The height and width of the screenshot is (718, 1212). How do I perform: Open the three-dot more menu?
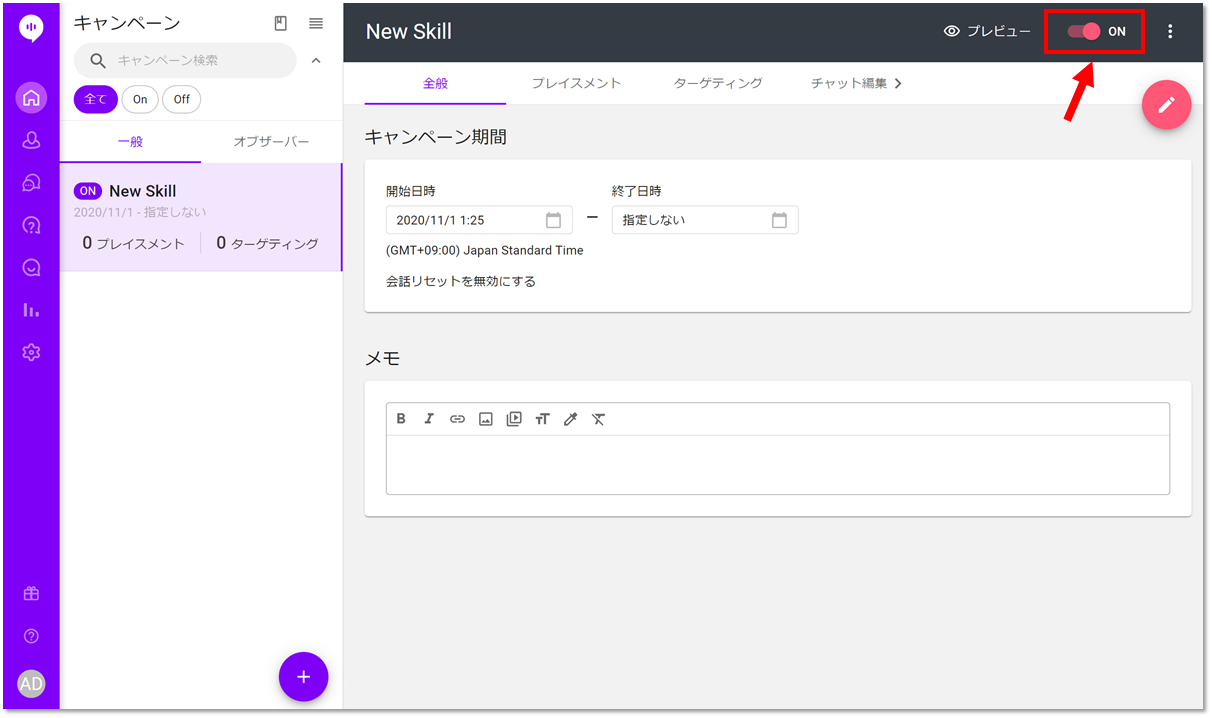1171,32
